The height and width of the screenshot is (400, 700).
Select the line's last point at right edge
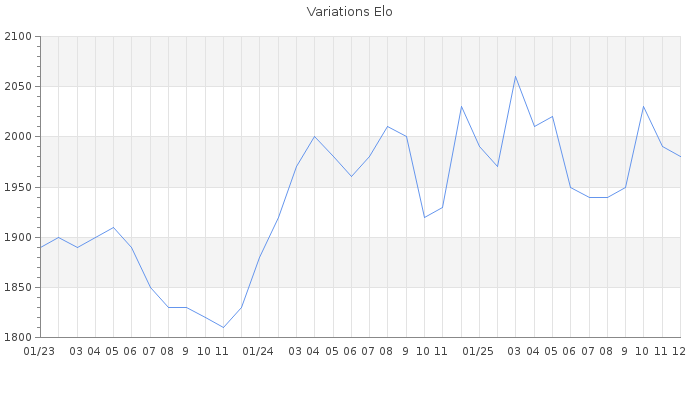tap(680, 157)
